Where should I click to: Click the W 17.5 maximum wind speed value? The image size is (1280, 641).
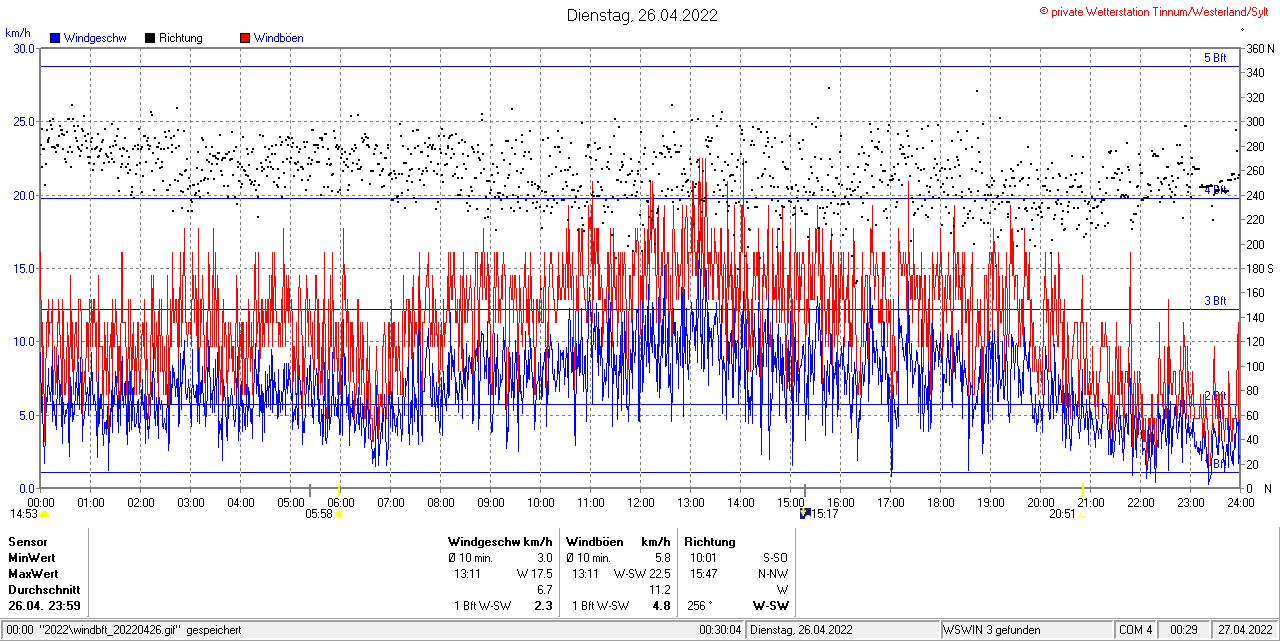(535, 574)
